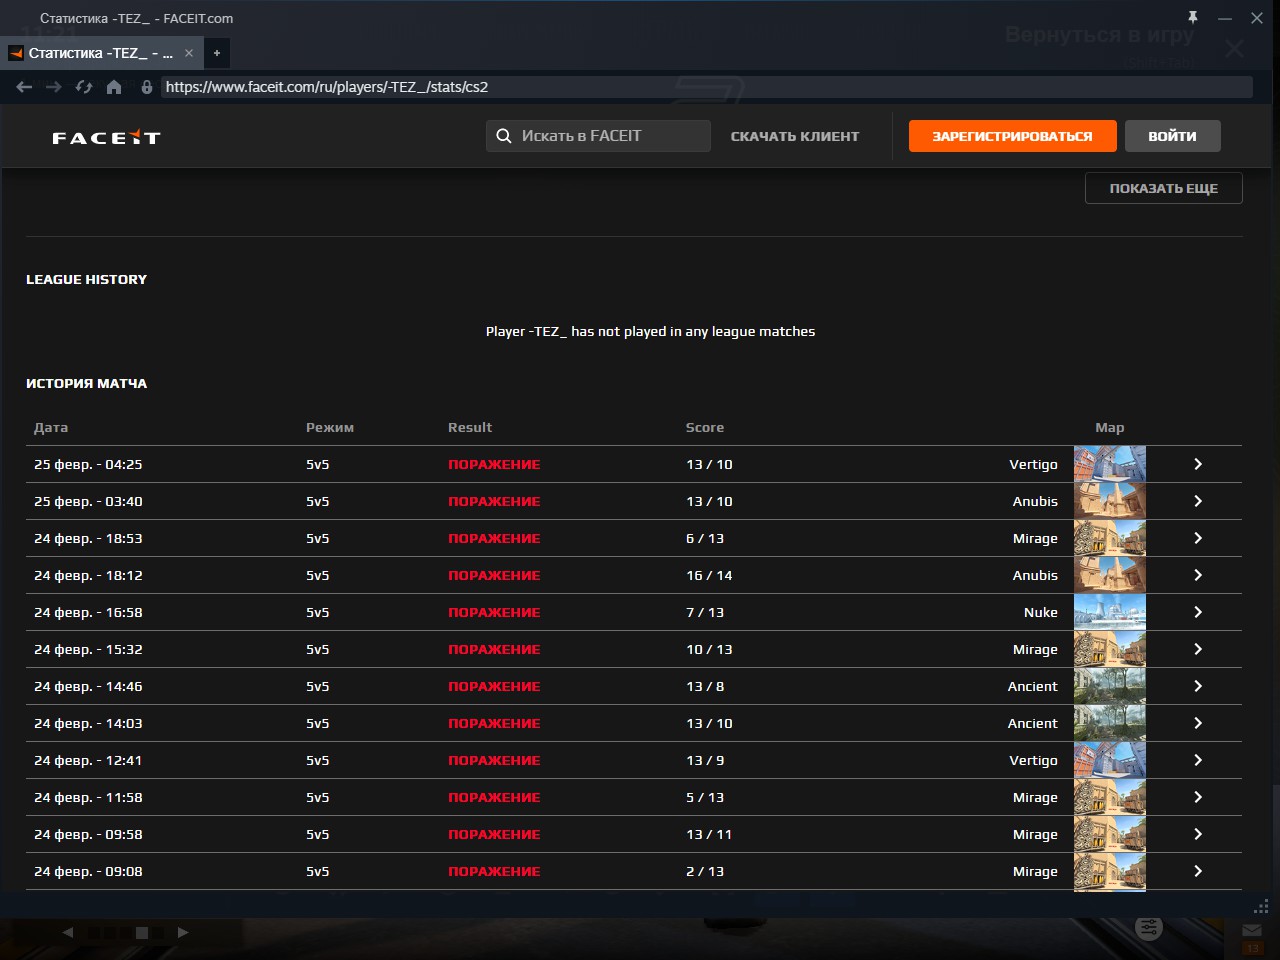Image resolution: width=1280 pixels, height=960 pixels.
Task: Click the padlock security icon
Action: point(147,87)
